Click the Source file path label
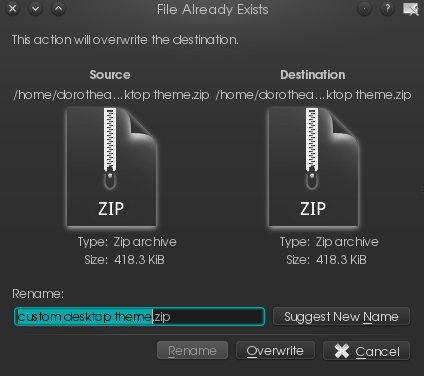The width and height of the screenshot is (424, 376). click(x=111, y=95)
